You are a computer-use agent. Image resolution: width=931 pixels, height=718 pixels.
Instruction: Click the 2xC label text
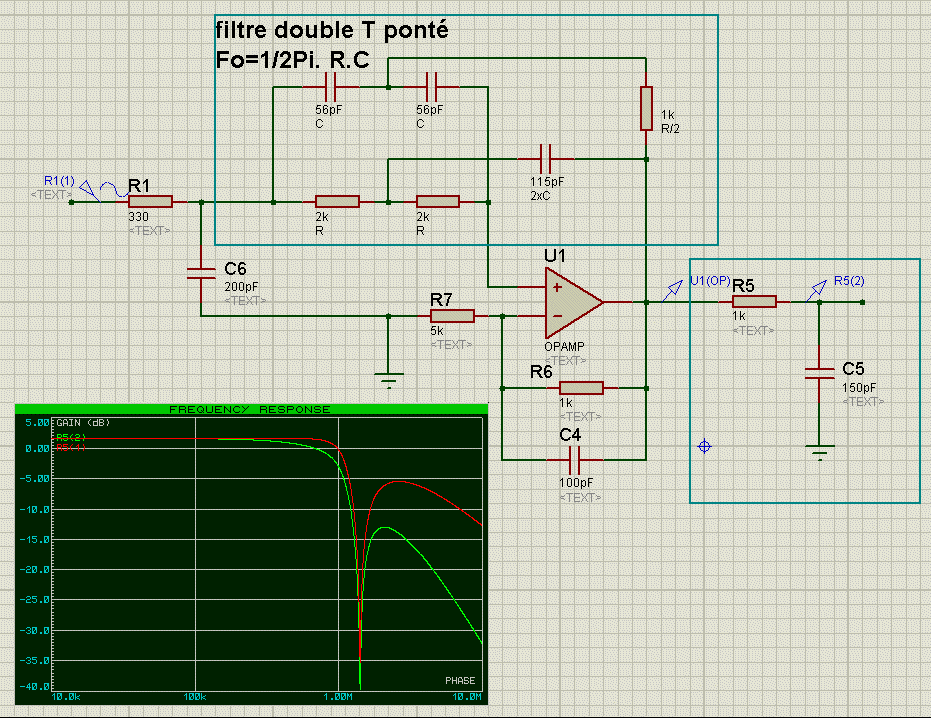click(540, 195)
